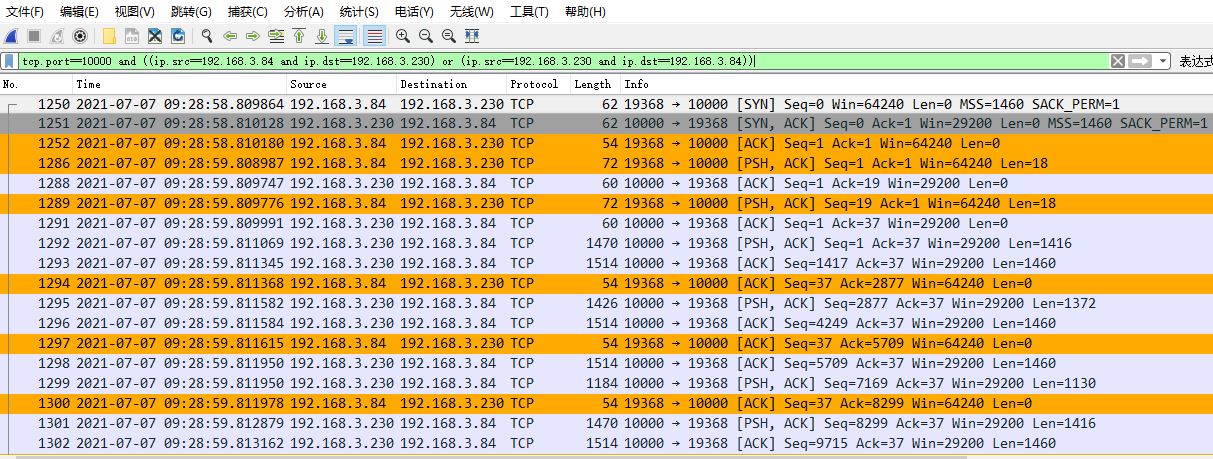Screen dimensions: 1213x459
Task: Go to specified packet icon
Action: 276,36
